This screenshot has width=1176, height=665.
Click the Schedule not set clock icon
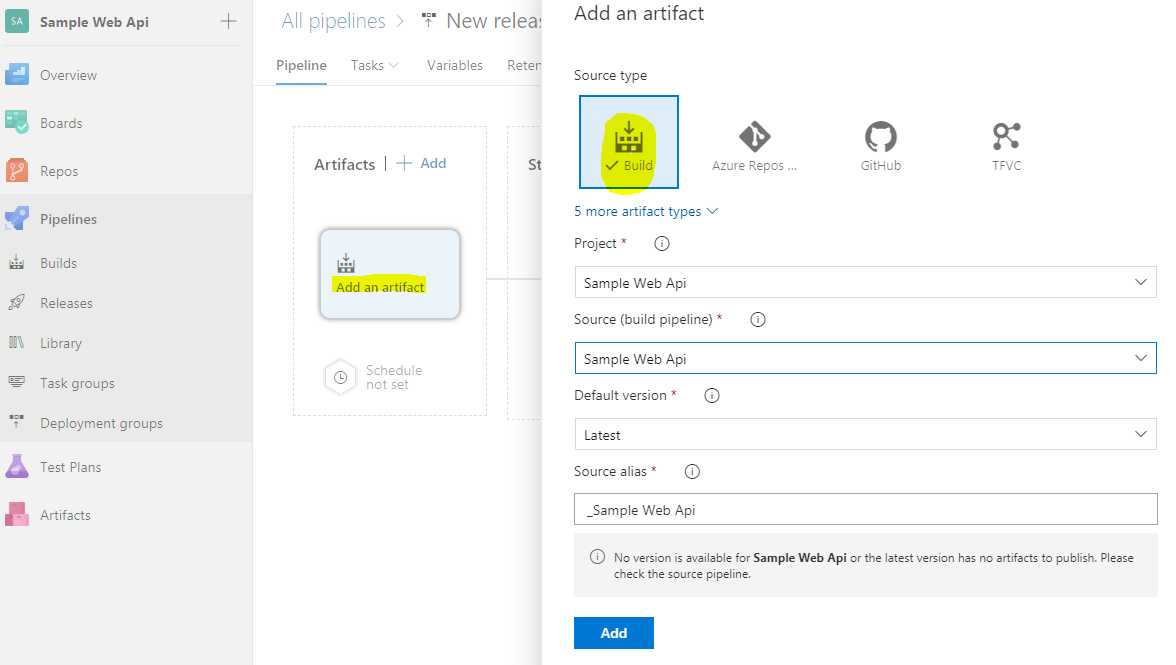(x=340, y=377)
